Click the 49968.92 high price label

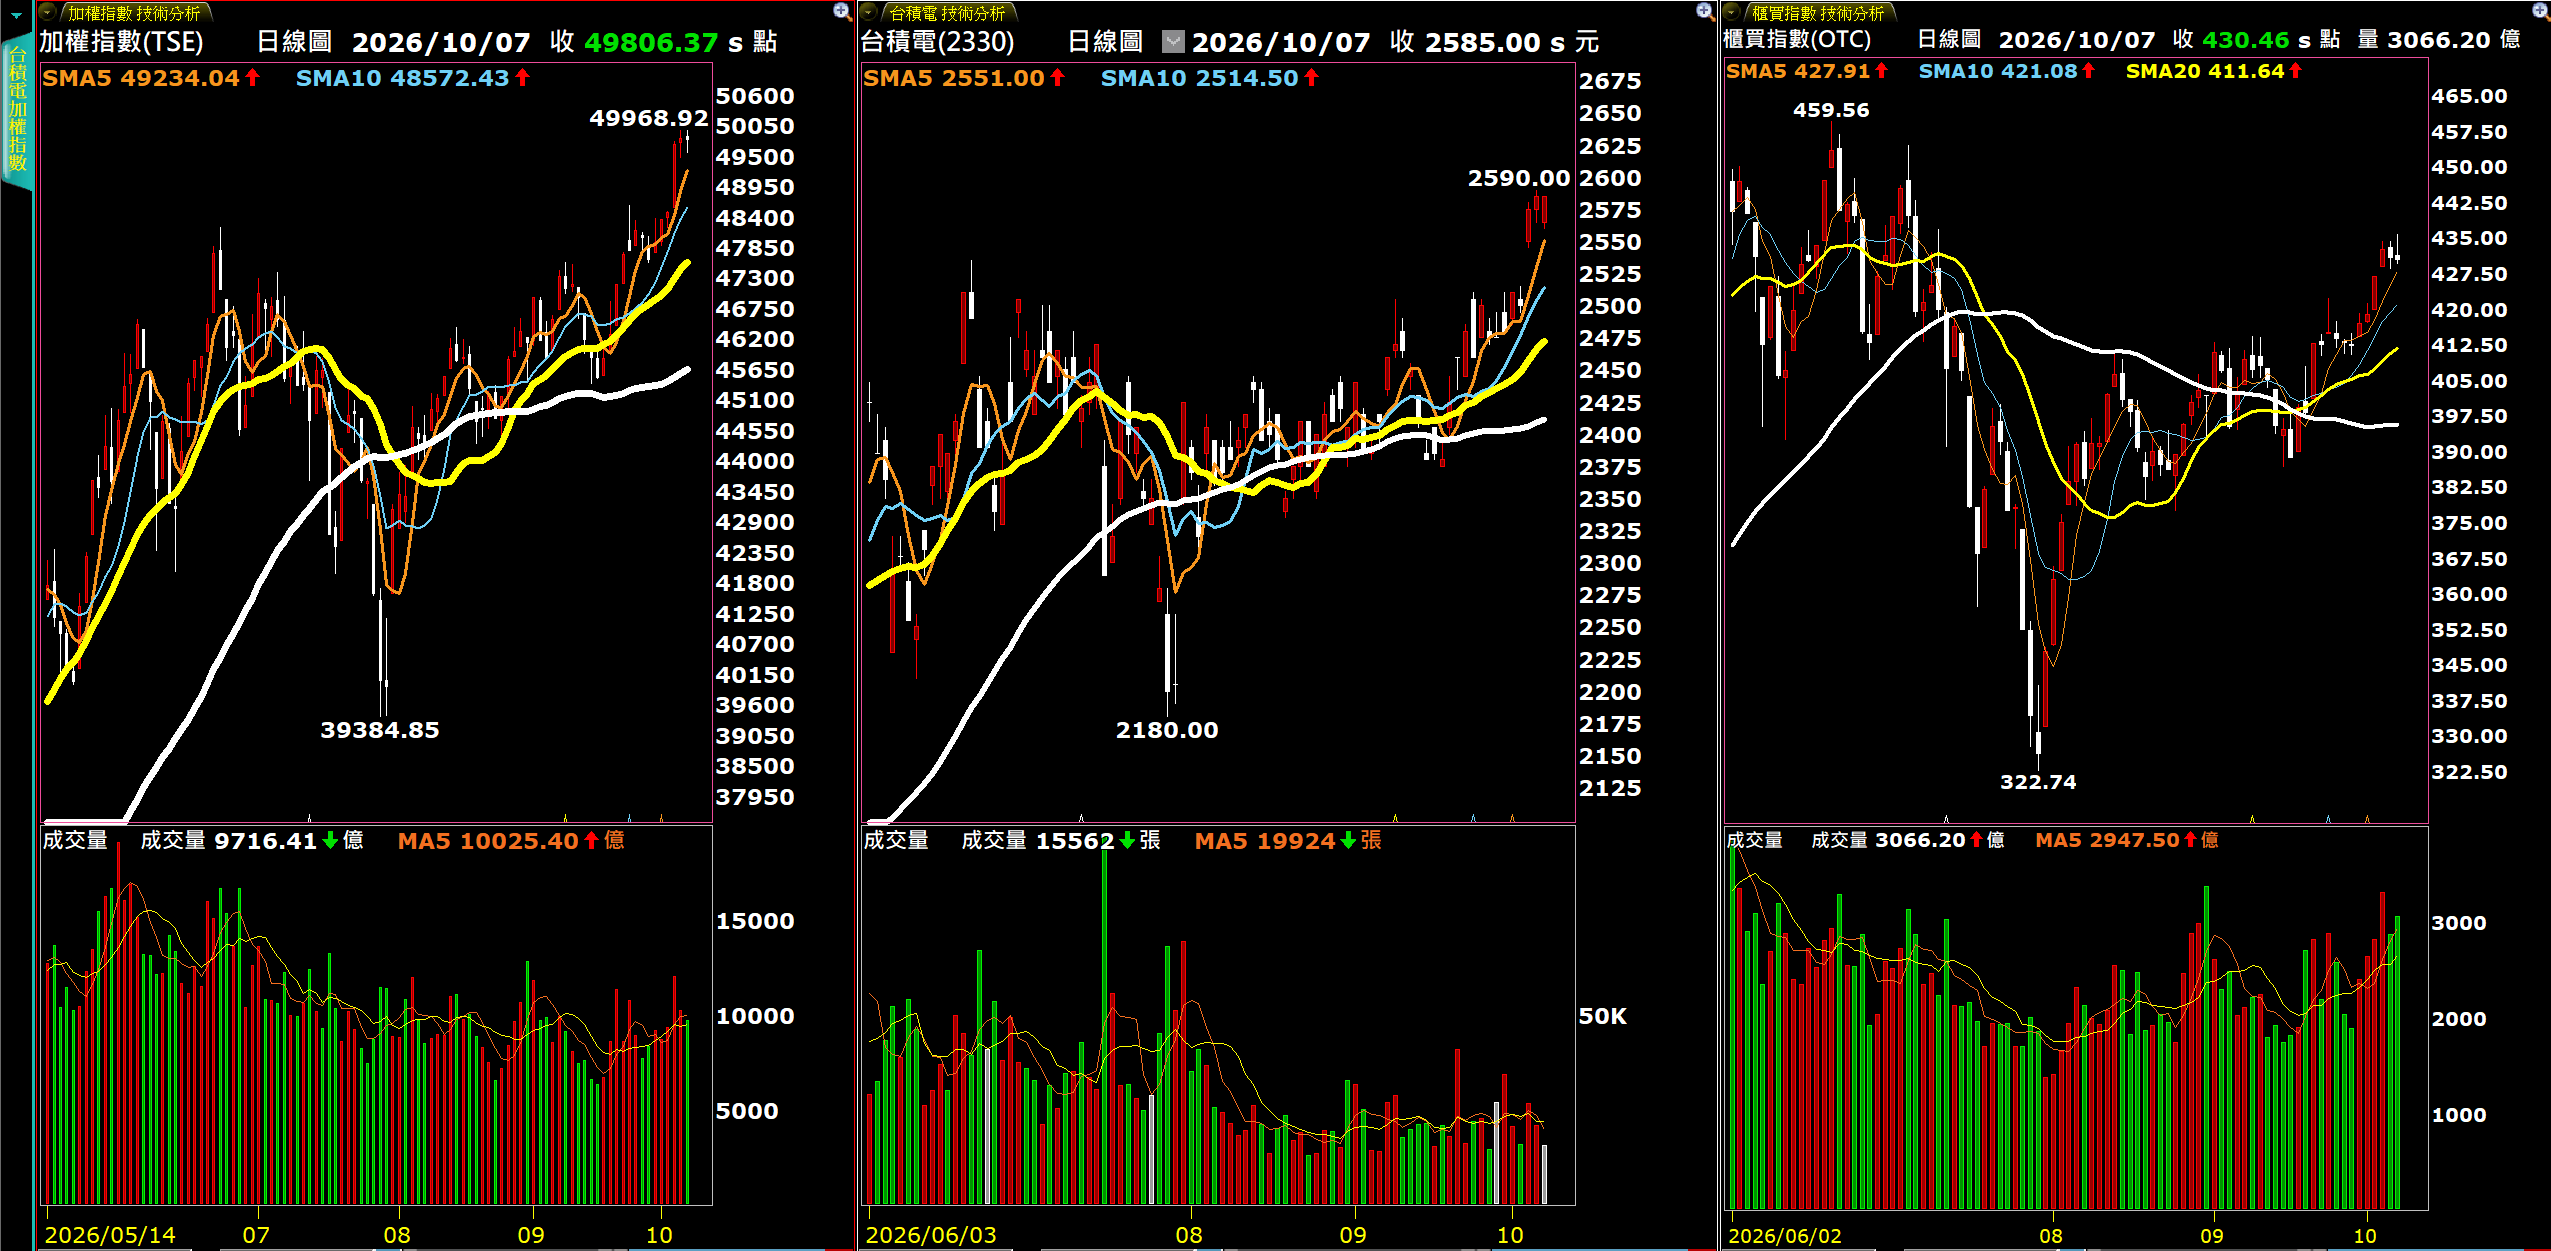coord(648,118)
